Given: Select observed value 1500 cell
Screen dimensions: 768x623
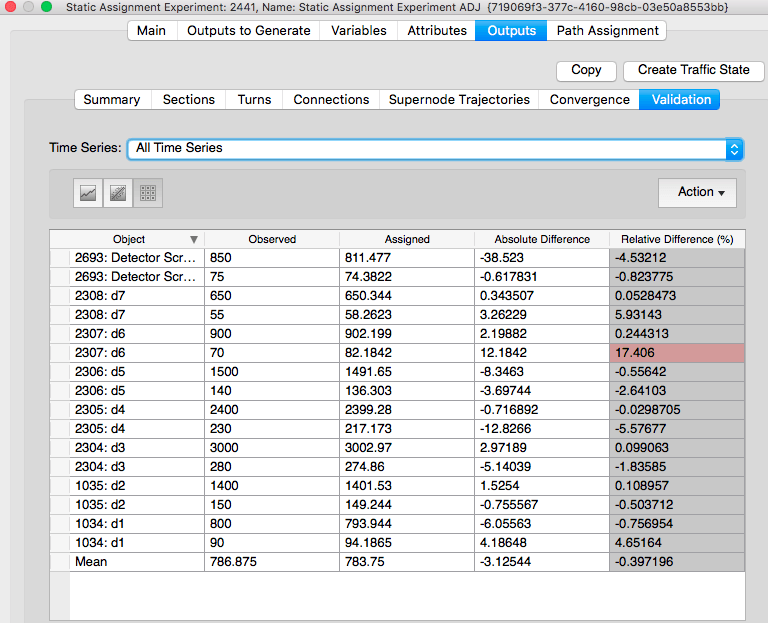Looking at the screenshot, I should 272,372.
